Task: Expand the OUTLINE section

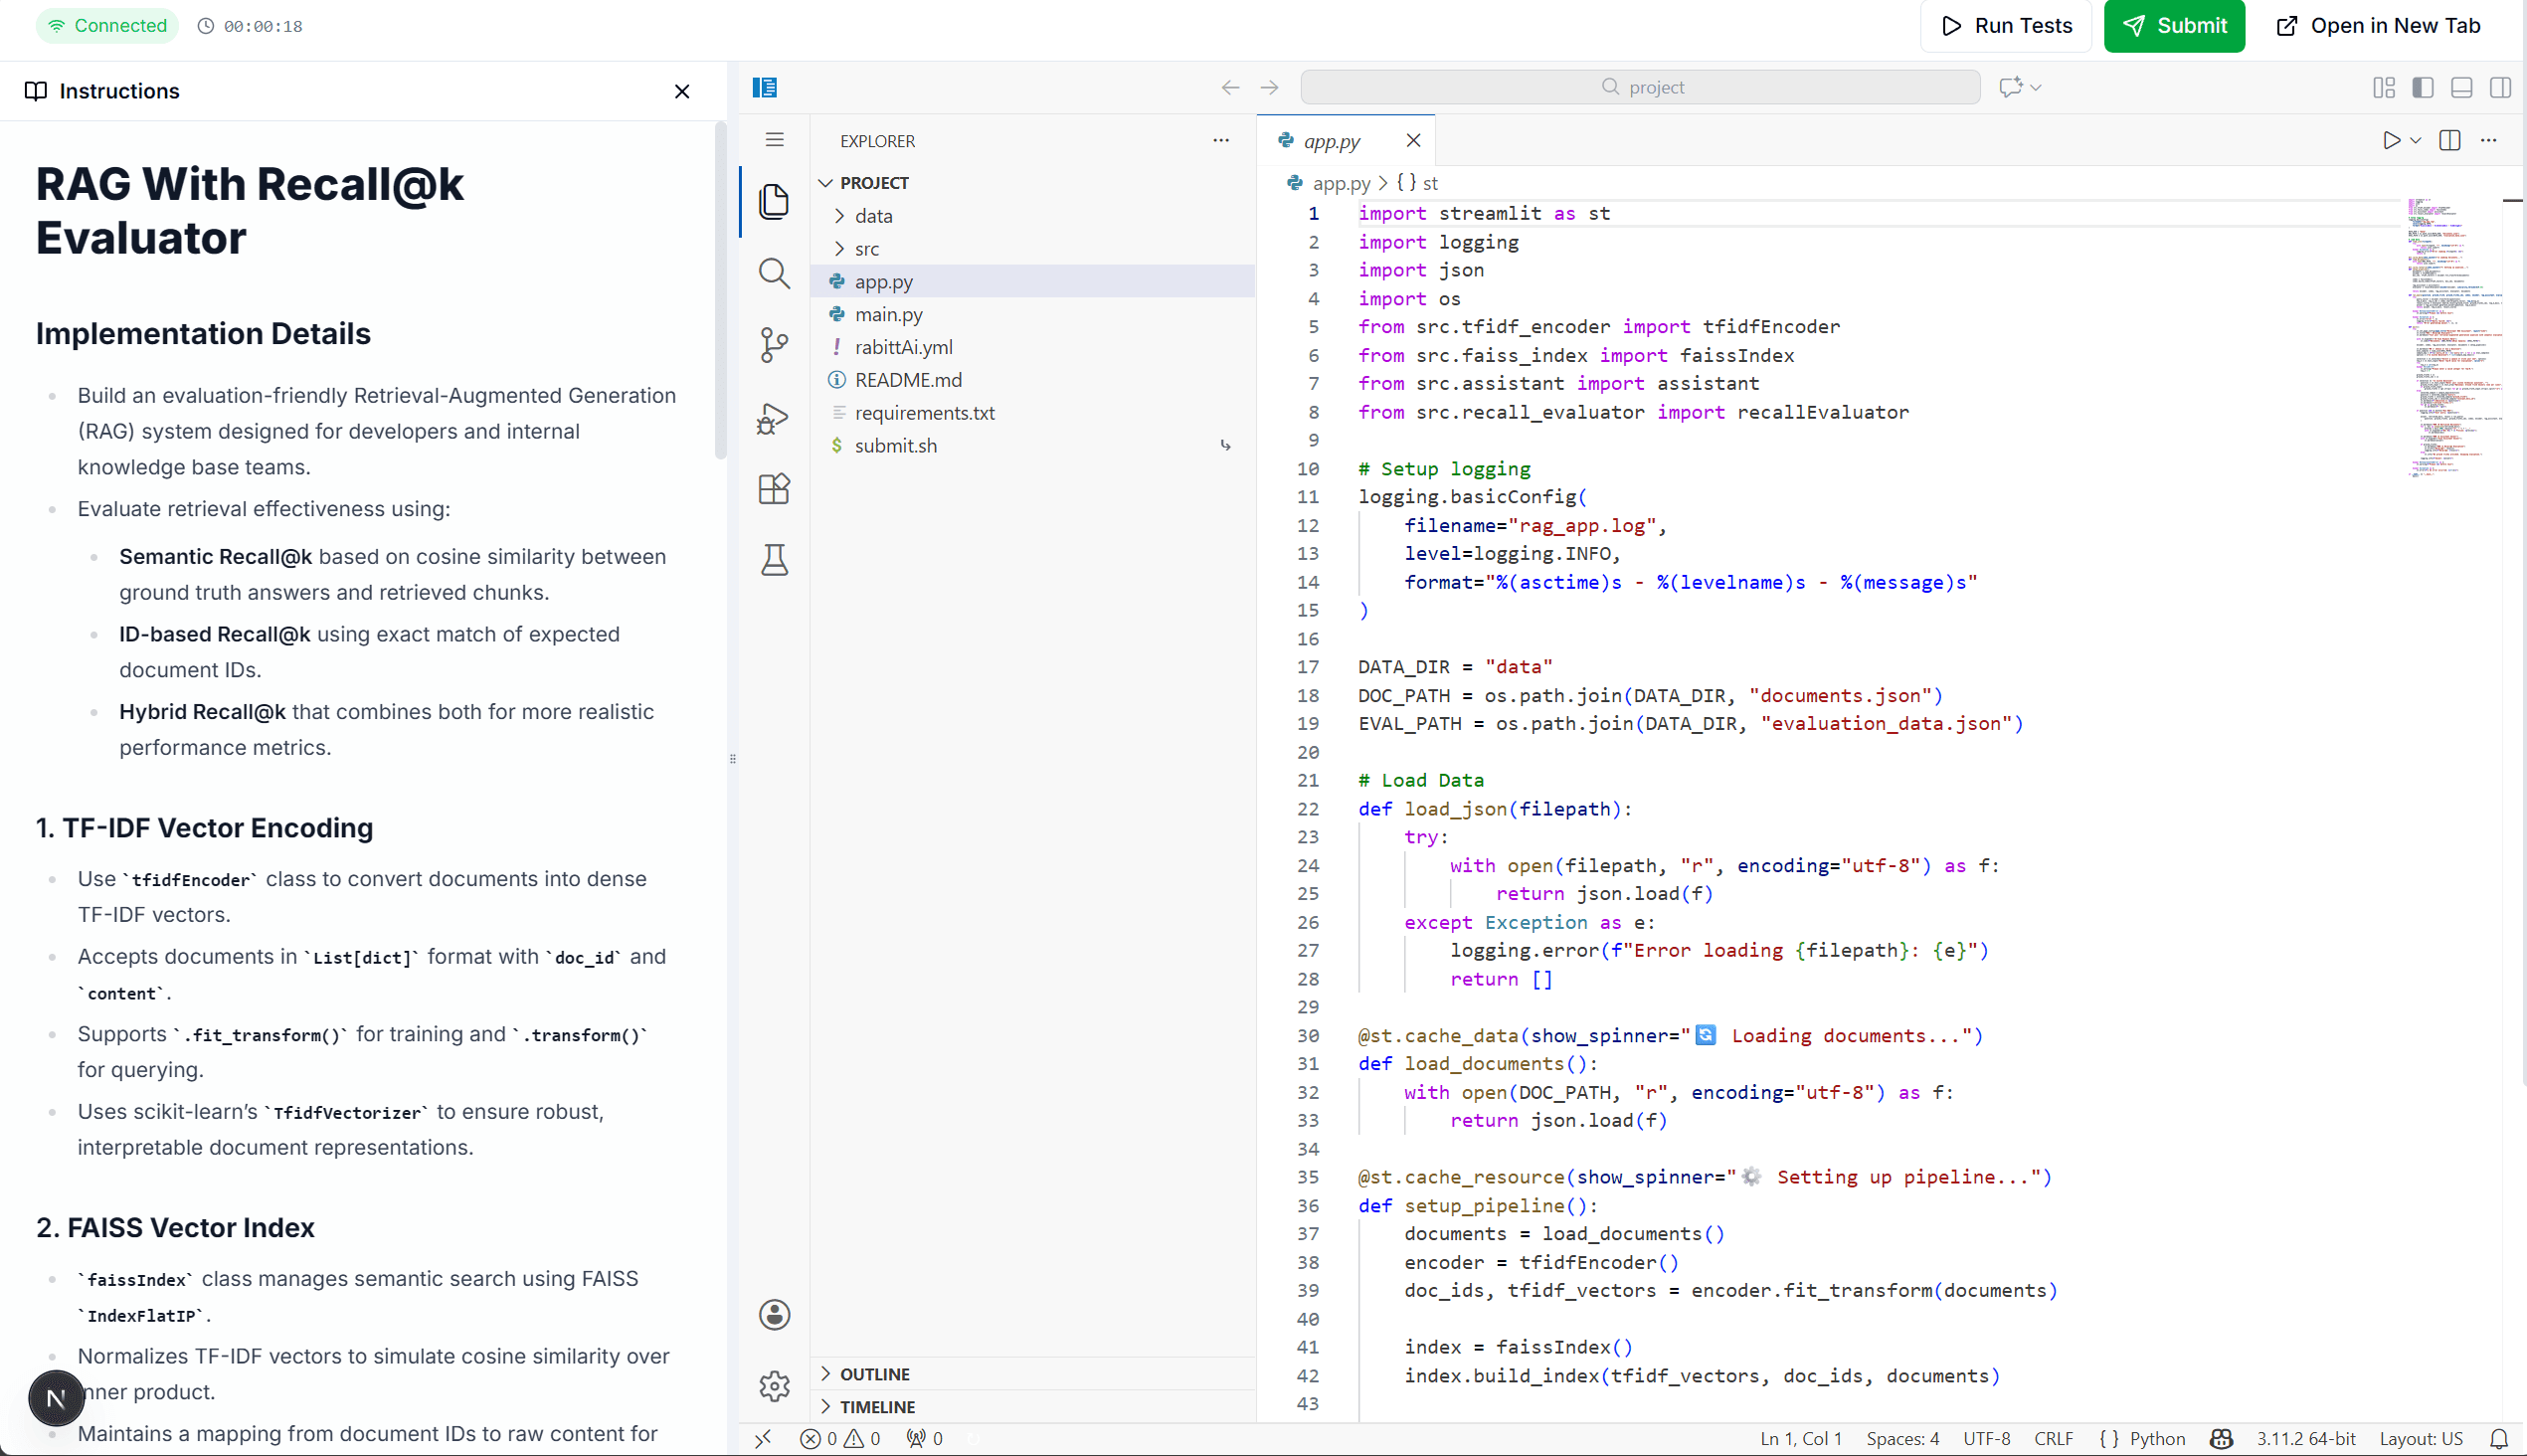Action: [x=1033, y=1374]
